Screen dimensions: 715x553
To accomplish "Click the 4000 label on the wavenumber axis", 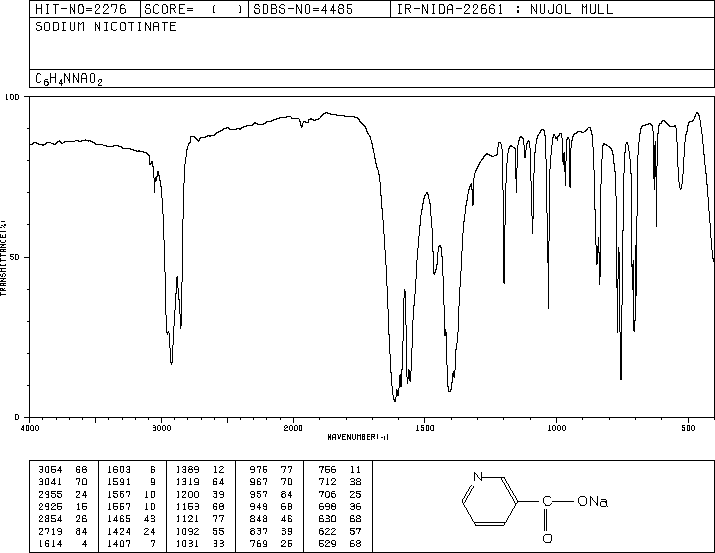I will tap(30, 428).
